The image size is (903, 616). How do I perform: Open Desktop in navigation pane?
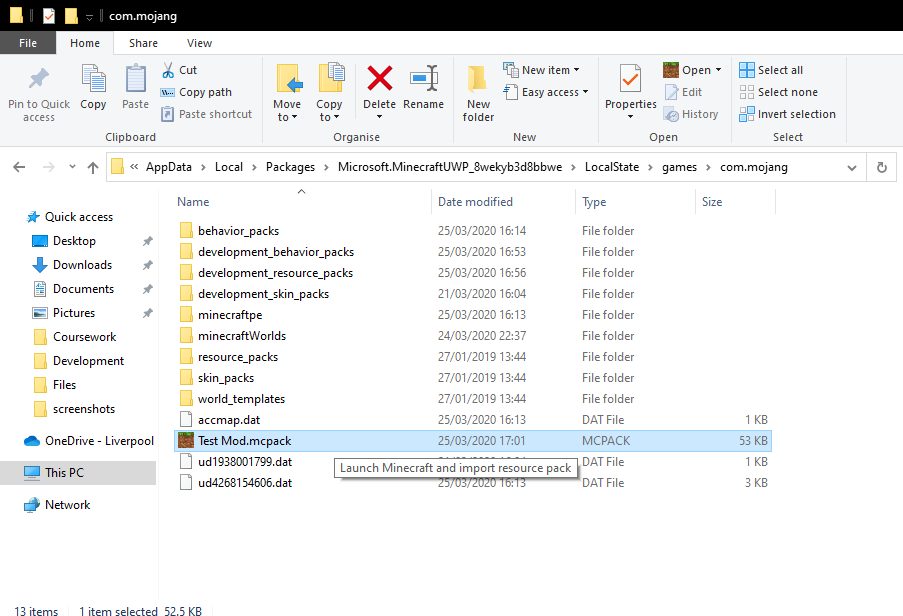tap(74, 241)
